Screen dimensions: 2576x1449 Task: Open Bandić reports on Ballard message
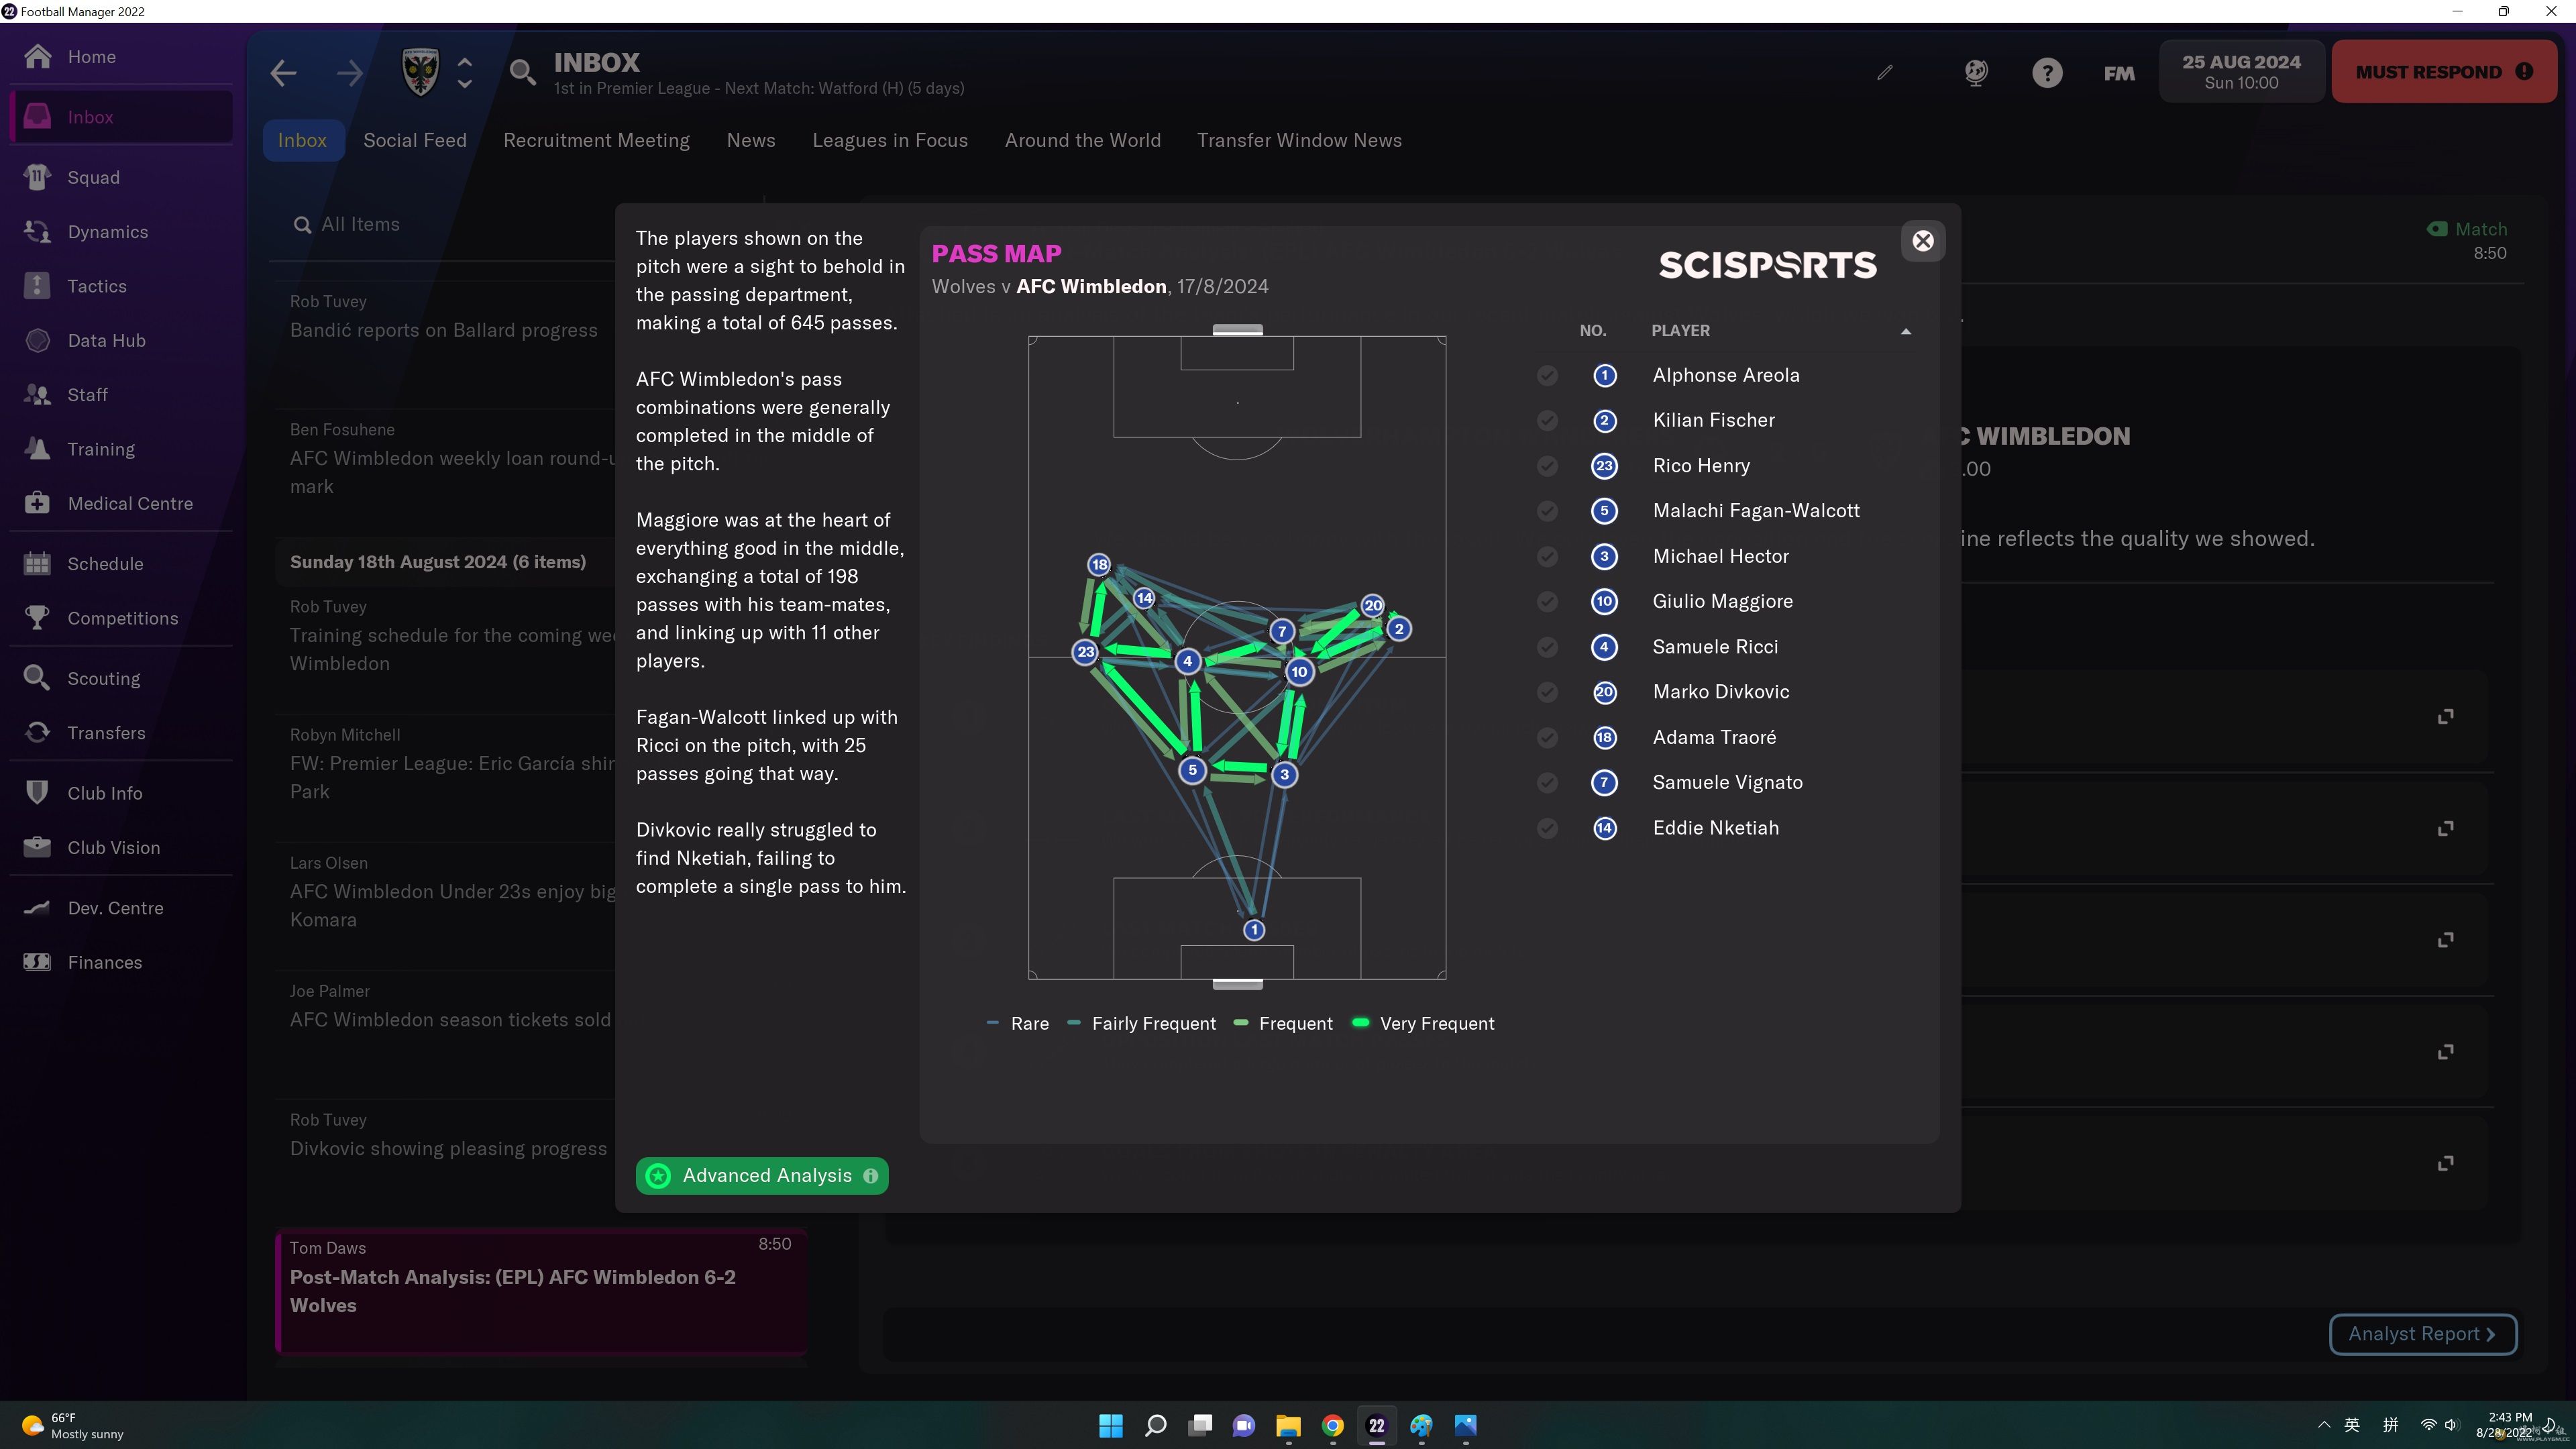click(x=446, y=330)
